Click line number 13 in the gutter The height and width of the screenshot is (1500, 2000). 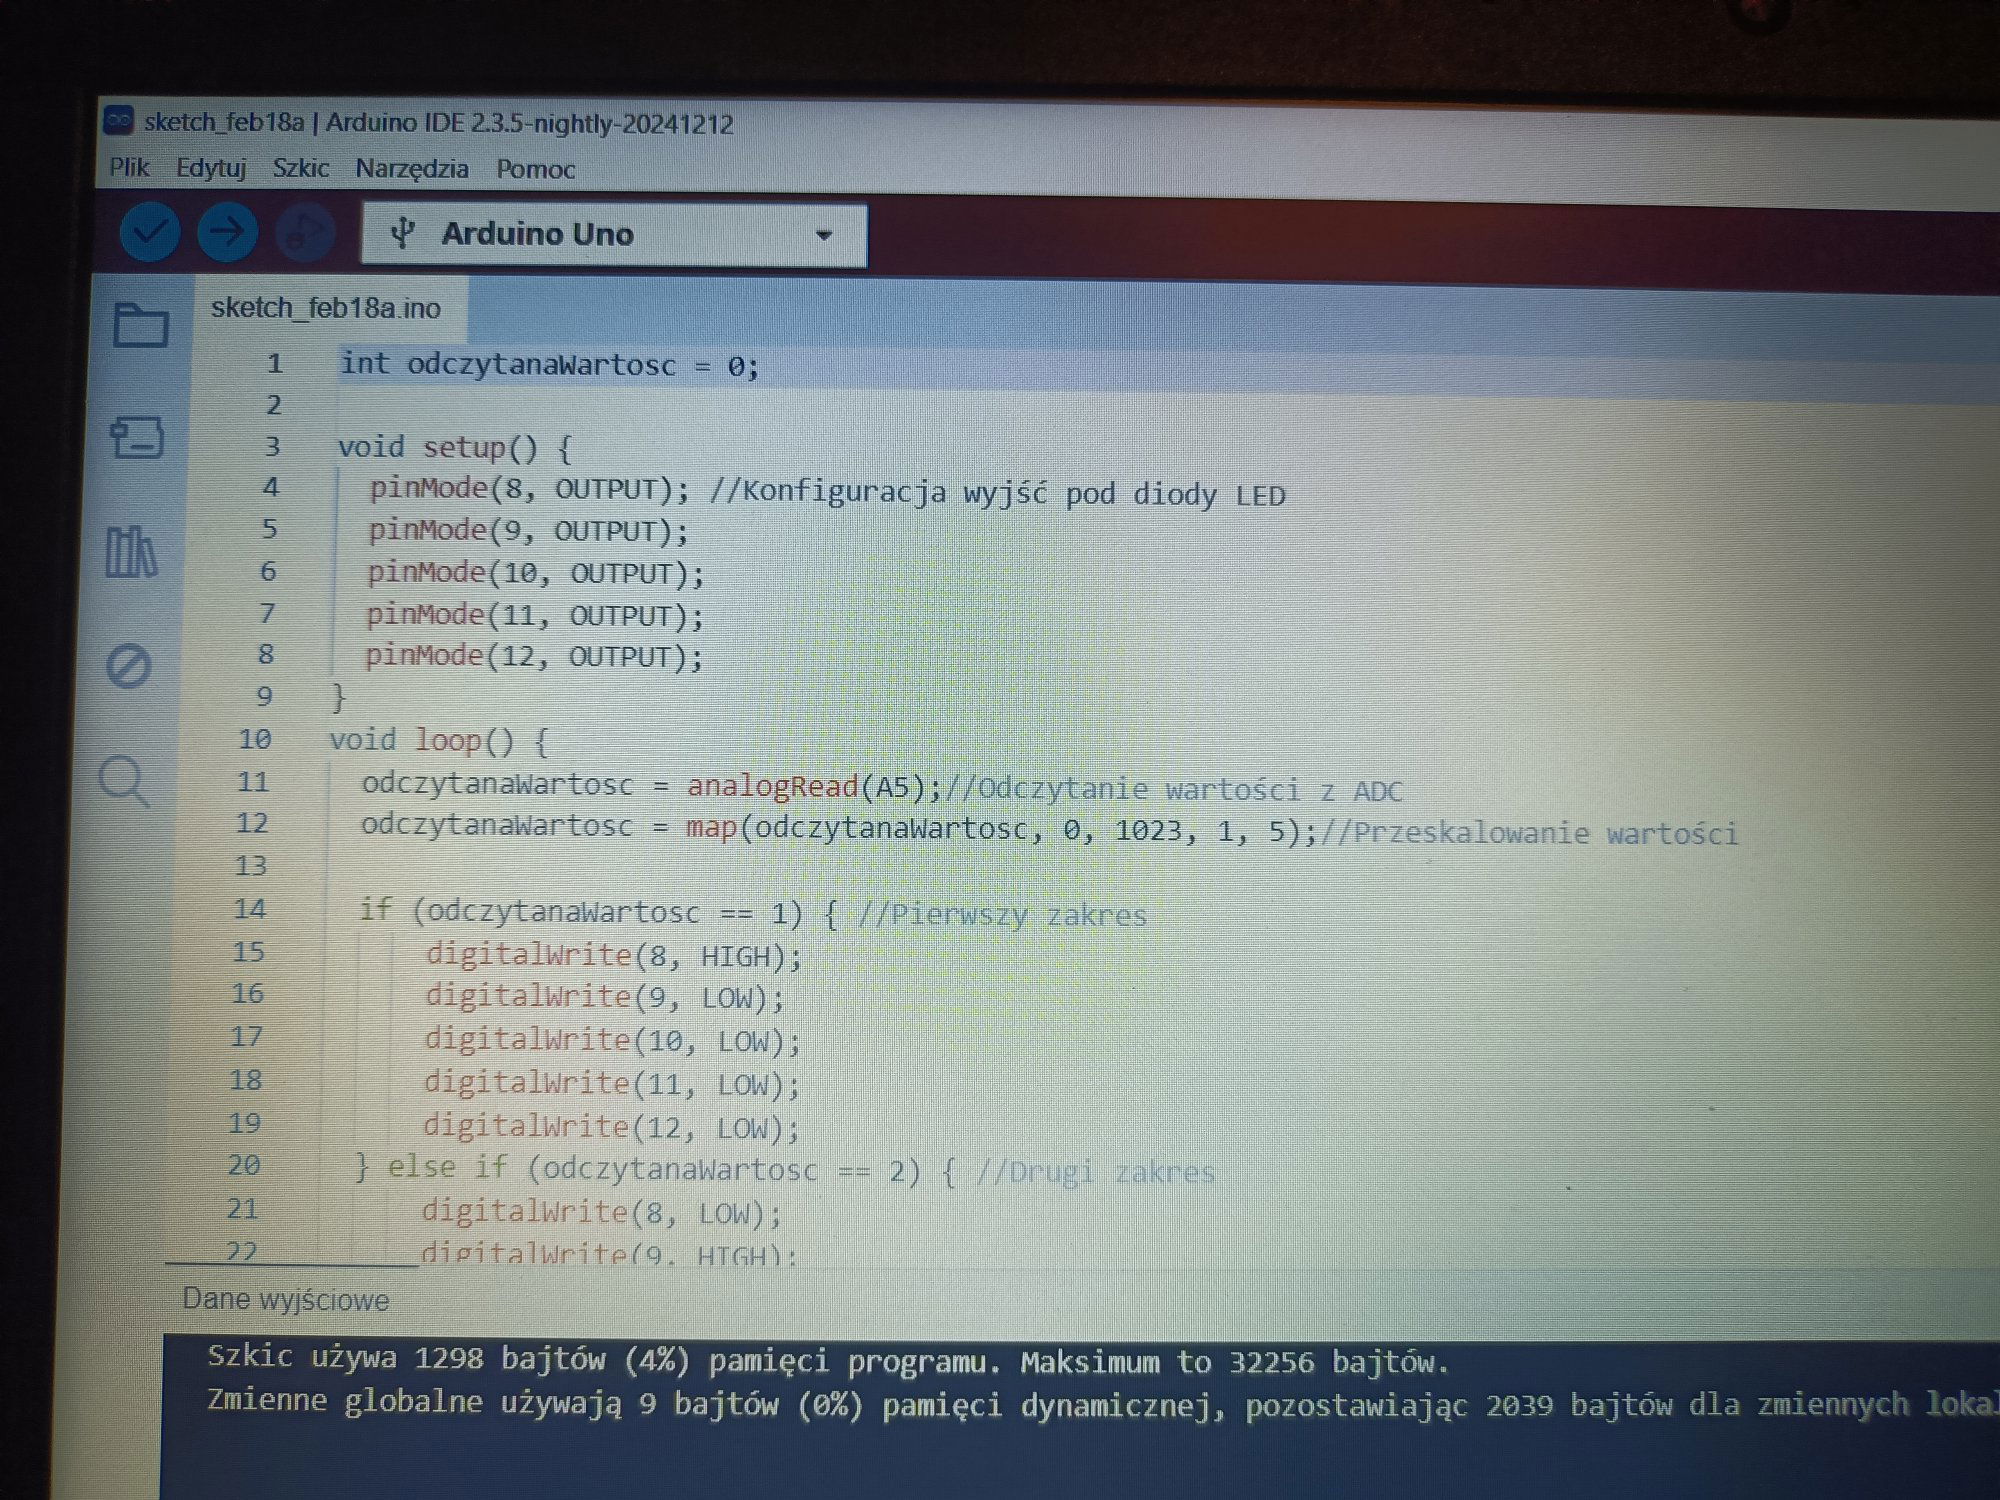[x=251, y=865]
